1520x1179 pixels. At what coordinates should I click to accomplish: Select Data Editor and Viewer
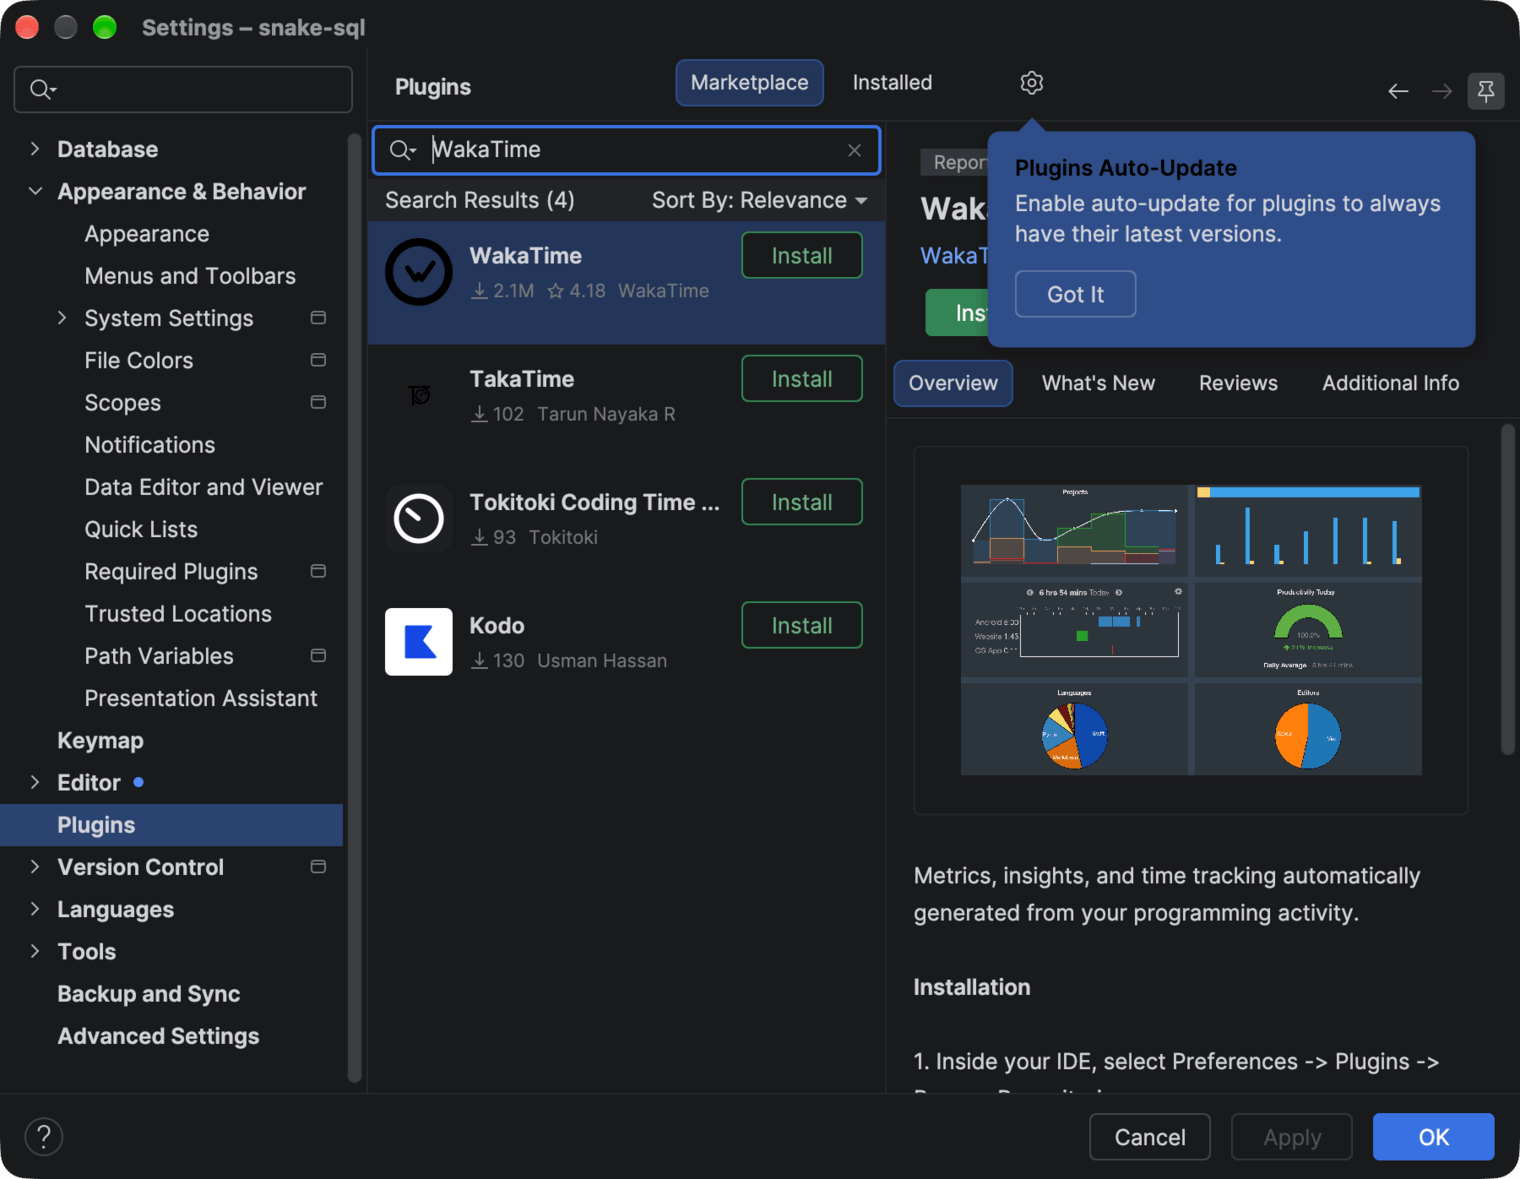point(204,487)
